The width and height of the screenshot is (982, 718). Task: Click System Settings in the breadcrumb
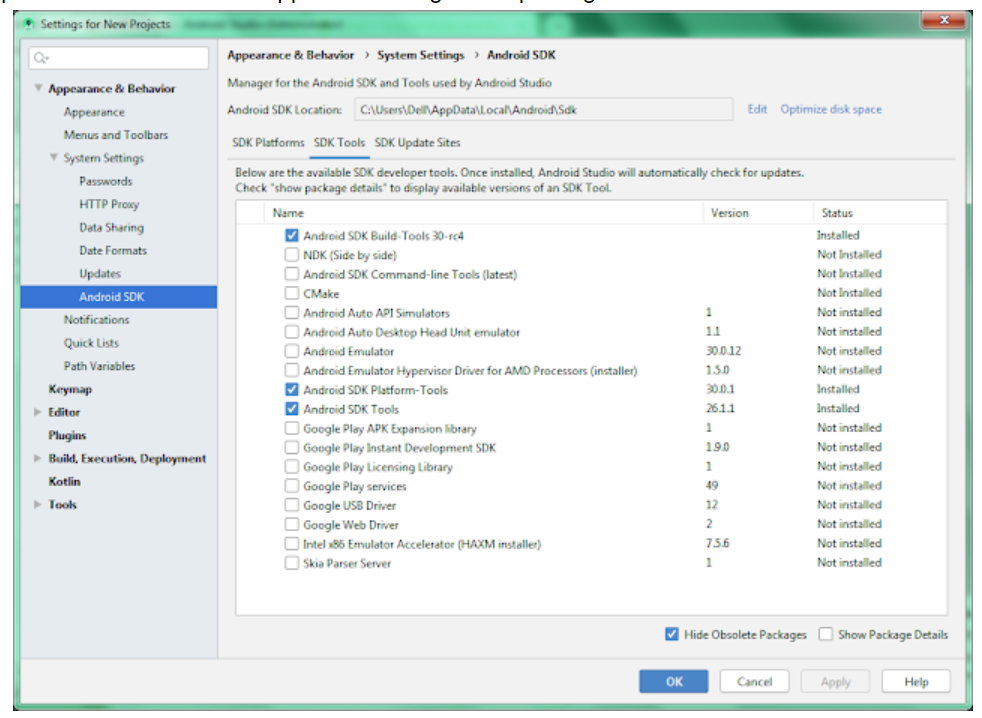coord(420,55)
